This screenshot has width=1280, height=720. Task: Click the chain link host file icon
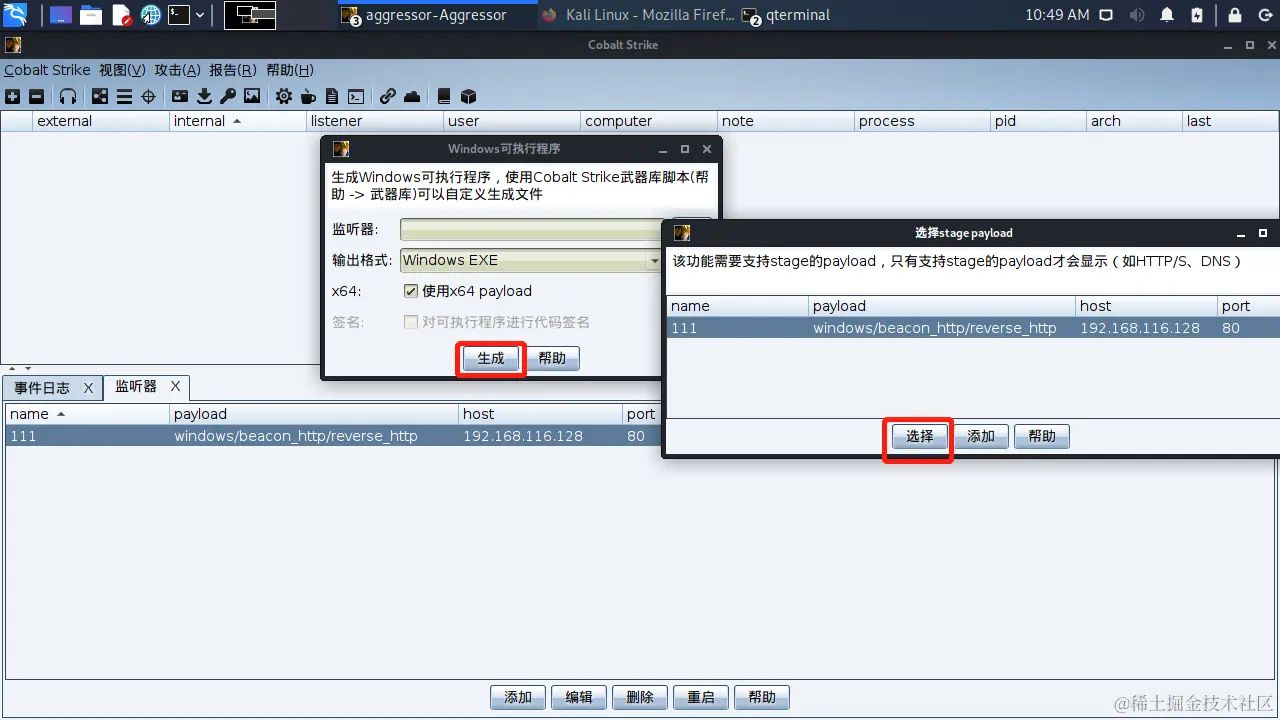click(x=388, y=97)
